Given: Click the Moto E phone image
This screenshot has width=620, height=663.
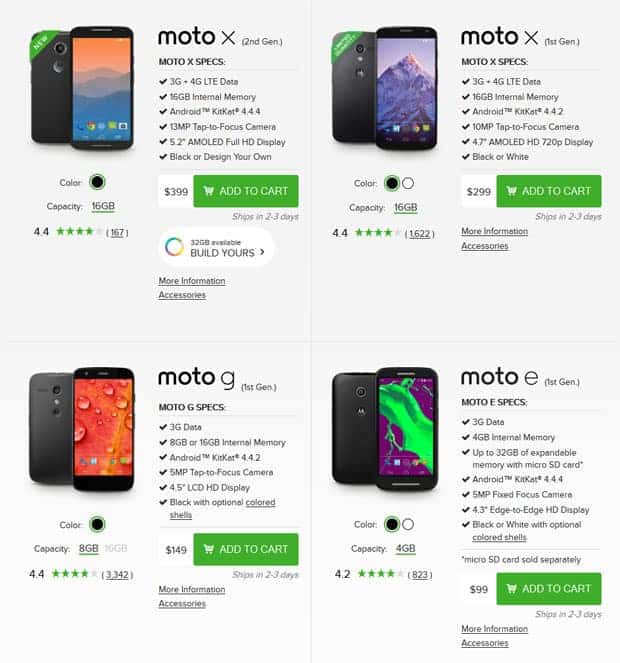Looking at the screenshot, I should pos(385,429).
